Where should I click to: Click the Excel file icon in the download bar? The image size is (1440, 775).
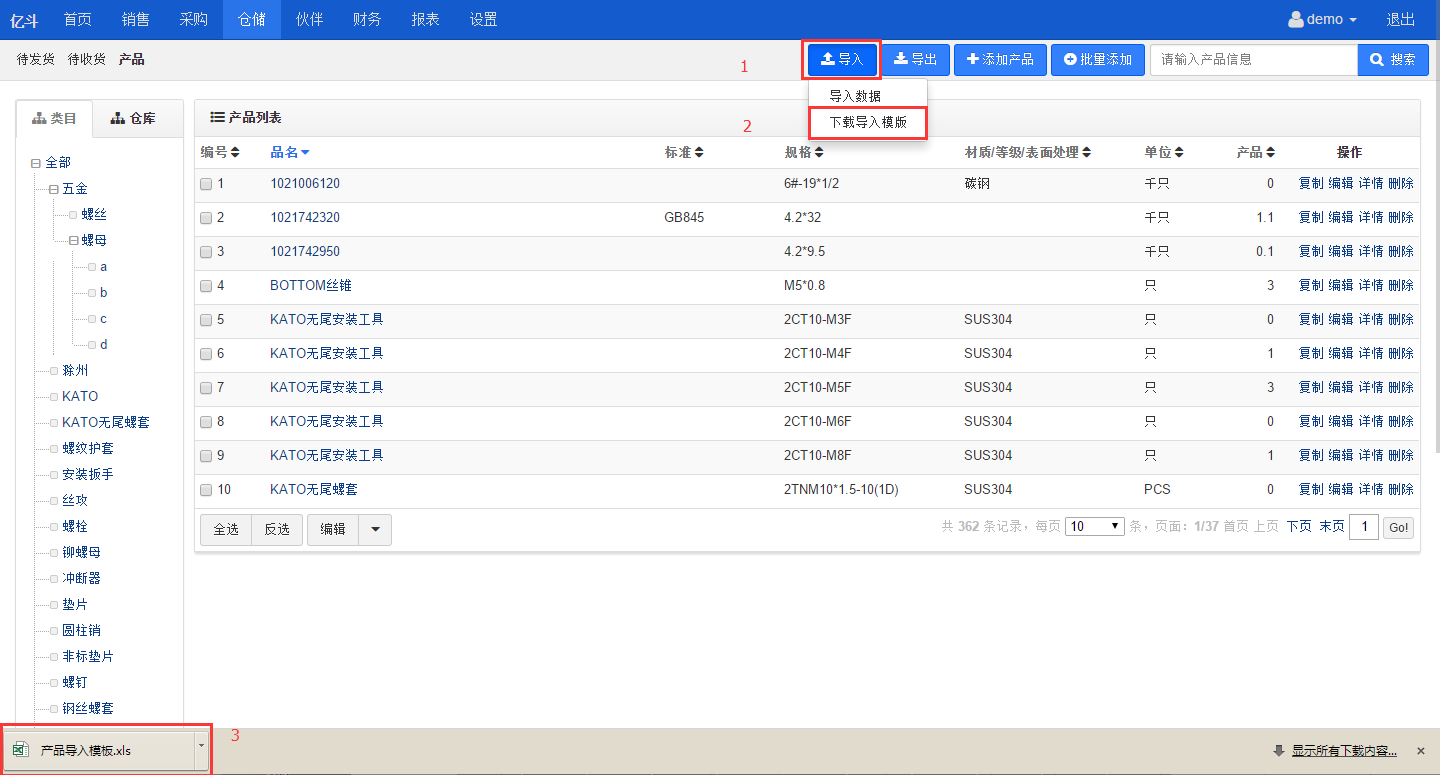click(x=20, y=751)
